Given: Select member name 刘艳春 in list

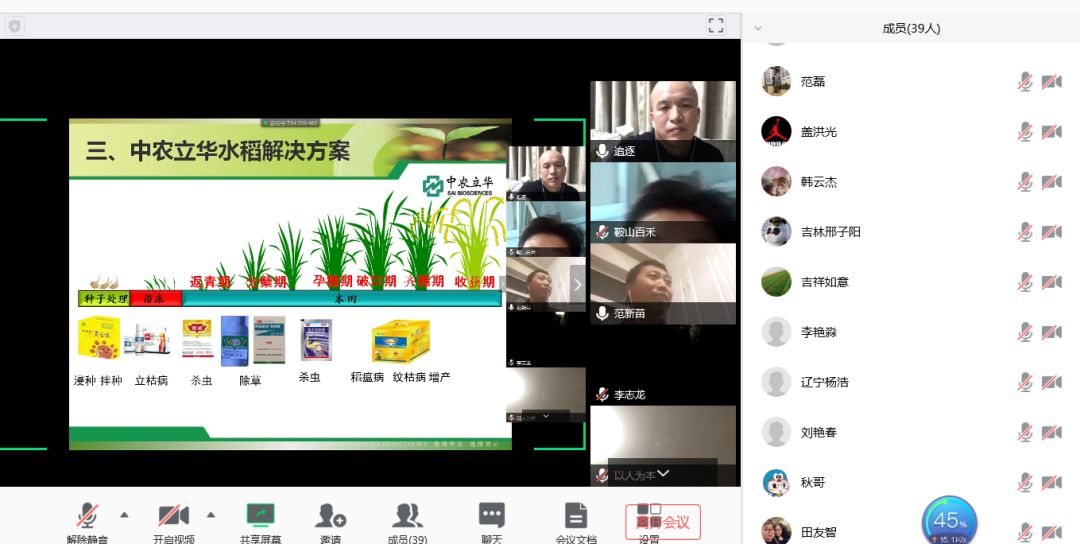Looking at the screenshot, I should 819,432.
